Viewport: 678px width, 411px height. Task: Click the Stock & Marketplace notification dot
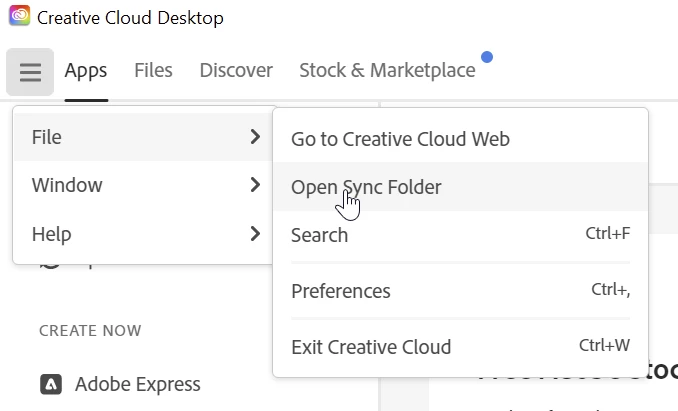click(487, 57)
